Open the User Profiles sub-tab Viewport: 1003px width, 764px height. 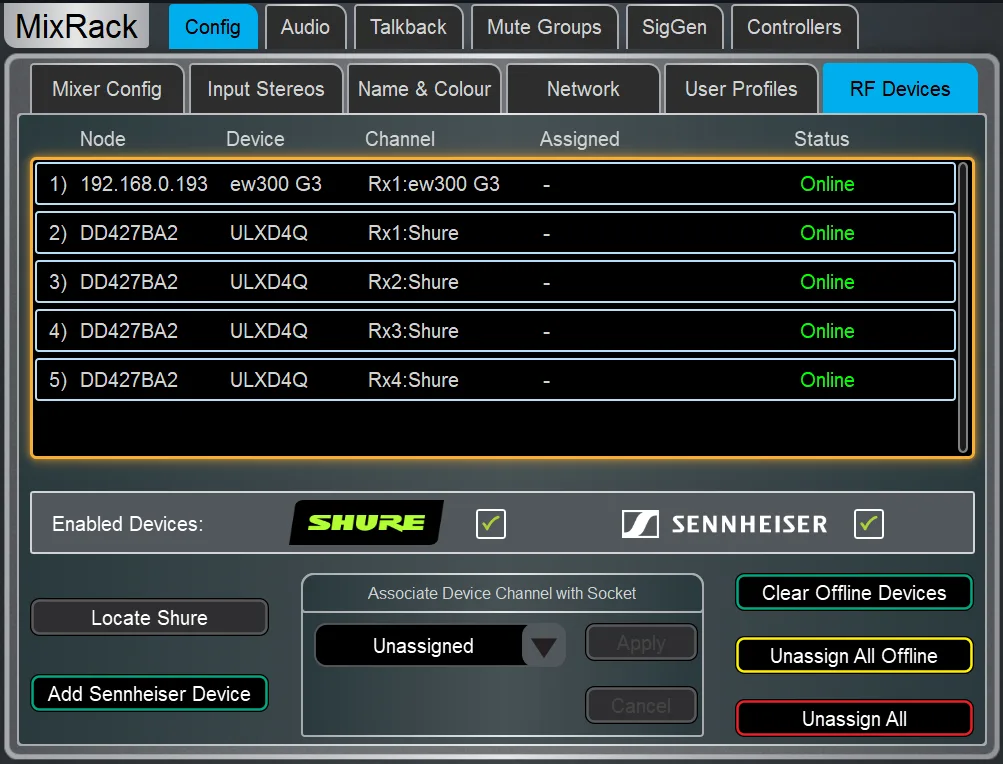point(741,89)
